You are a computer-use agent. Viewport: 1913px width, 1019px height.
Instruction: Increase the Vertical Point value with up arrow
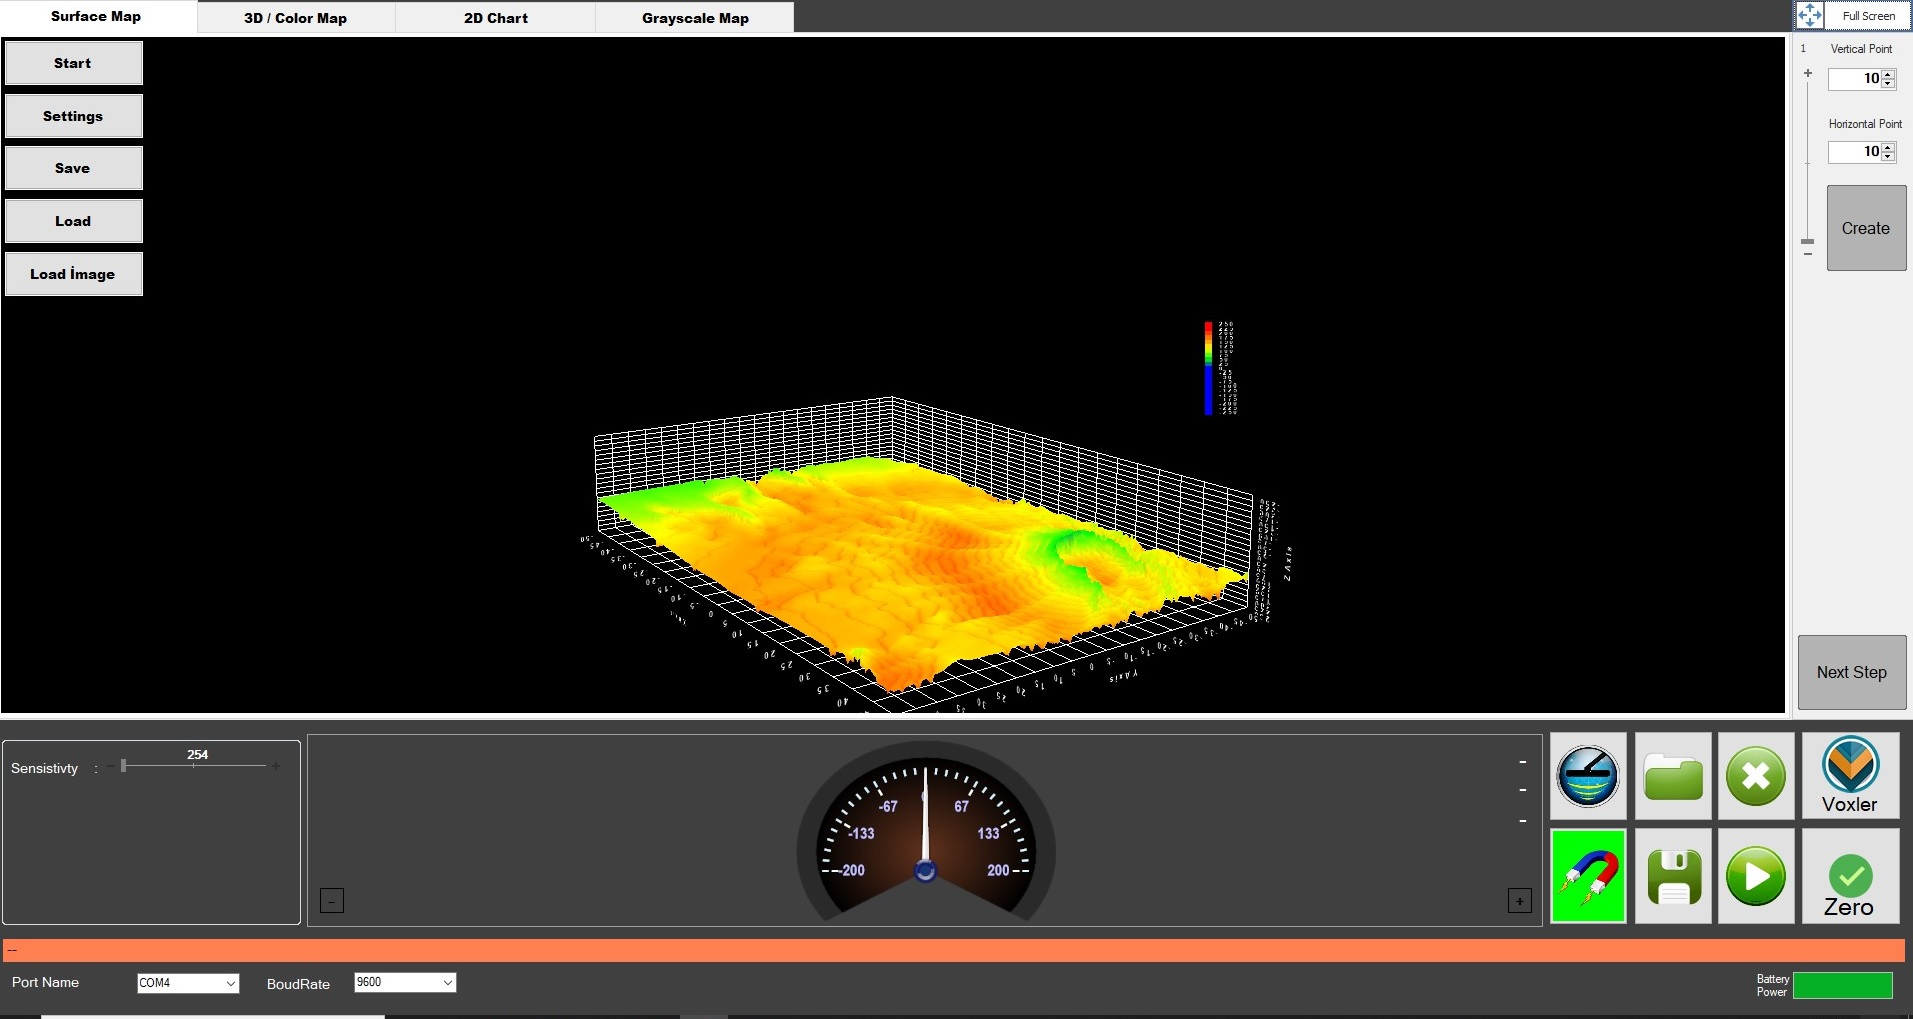[x=1888, y=74]
